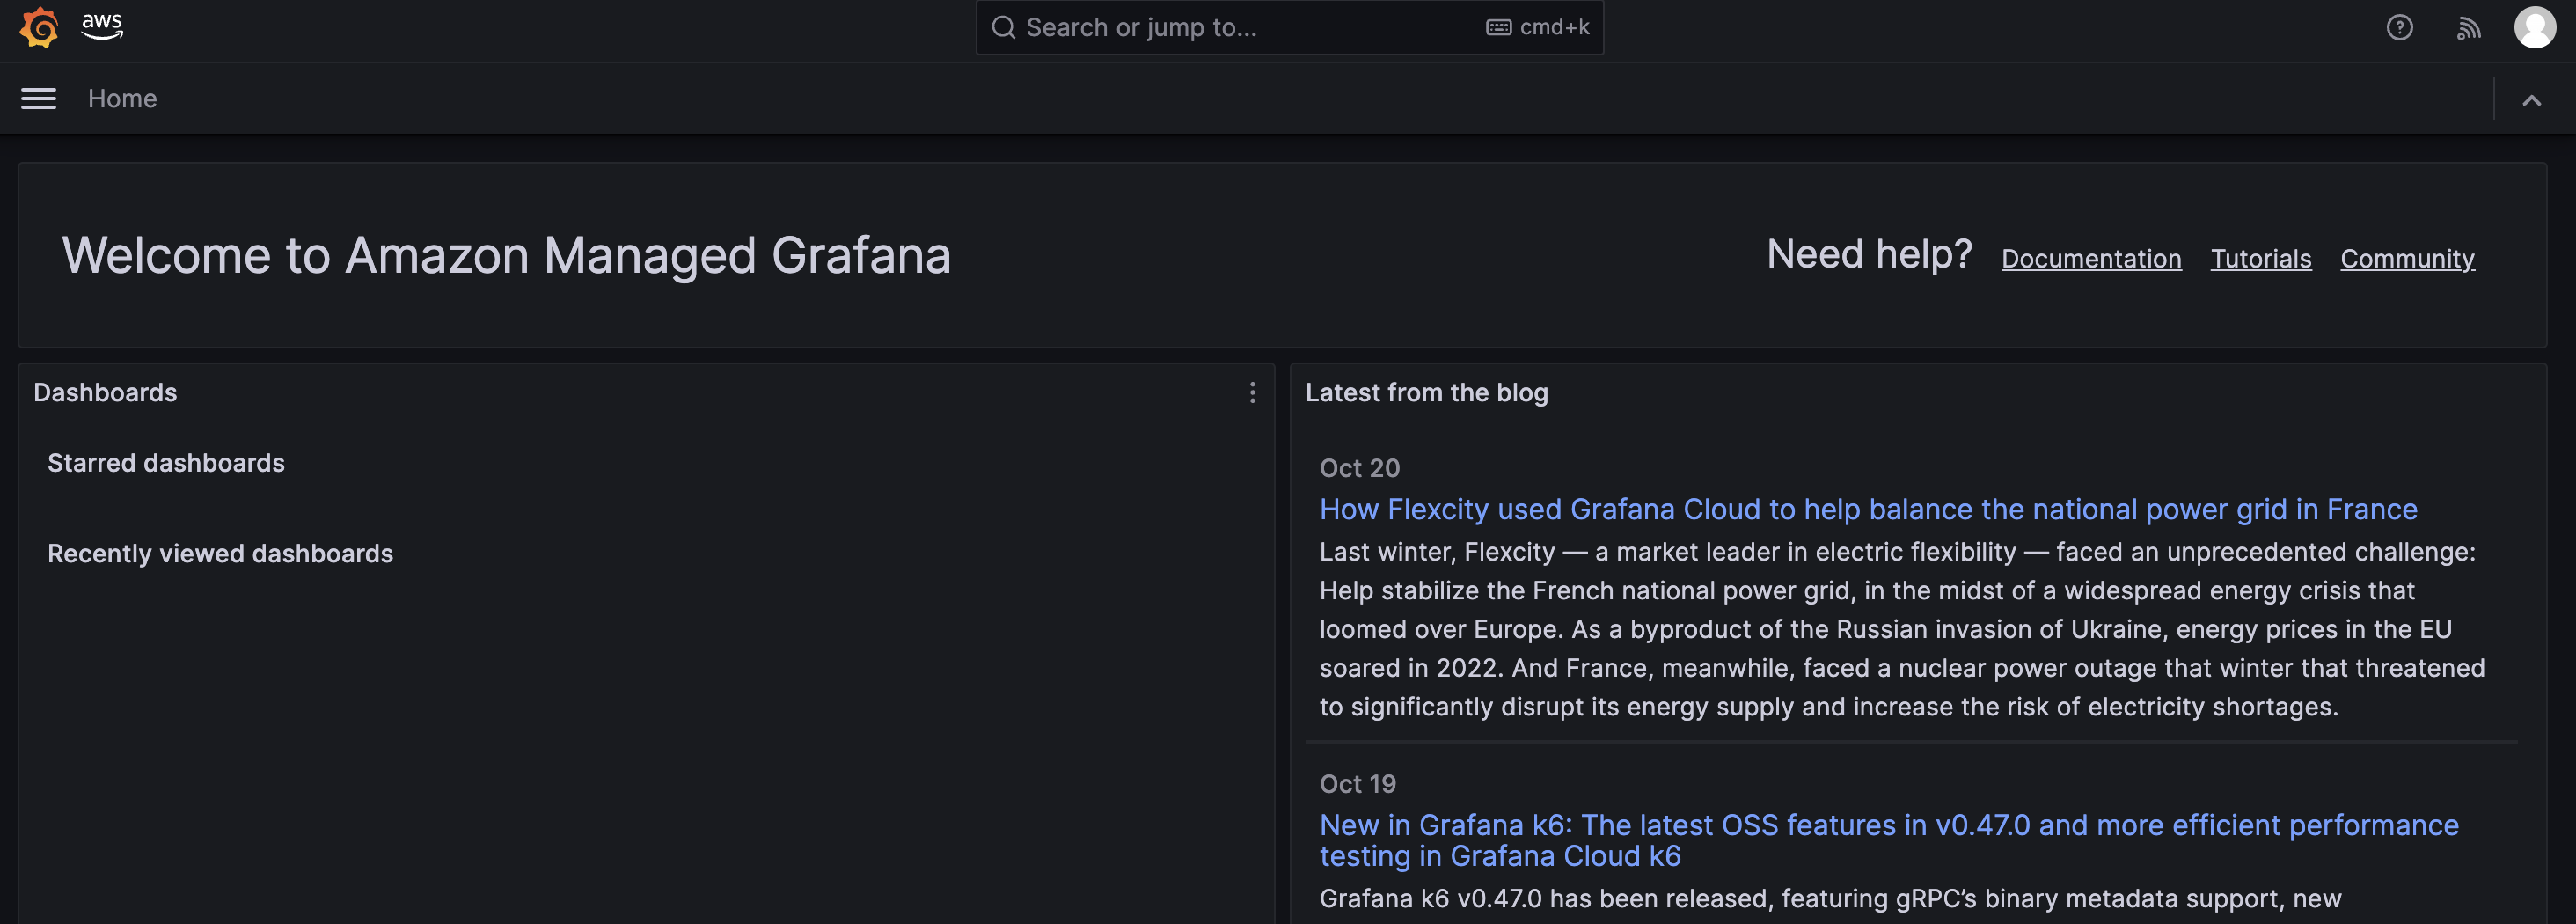Click the Welcome to Amazon Managed Grafana heading
The image size is (2576, 924).
506,255
